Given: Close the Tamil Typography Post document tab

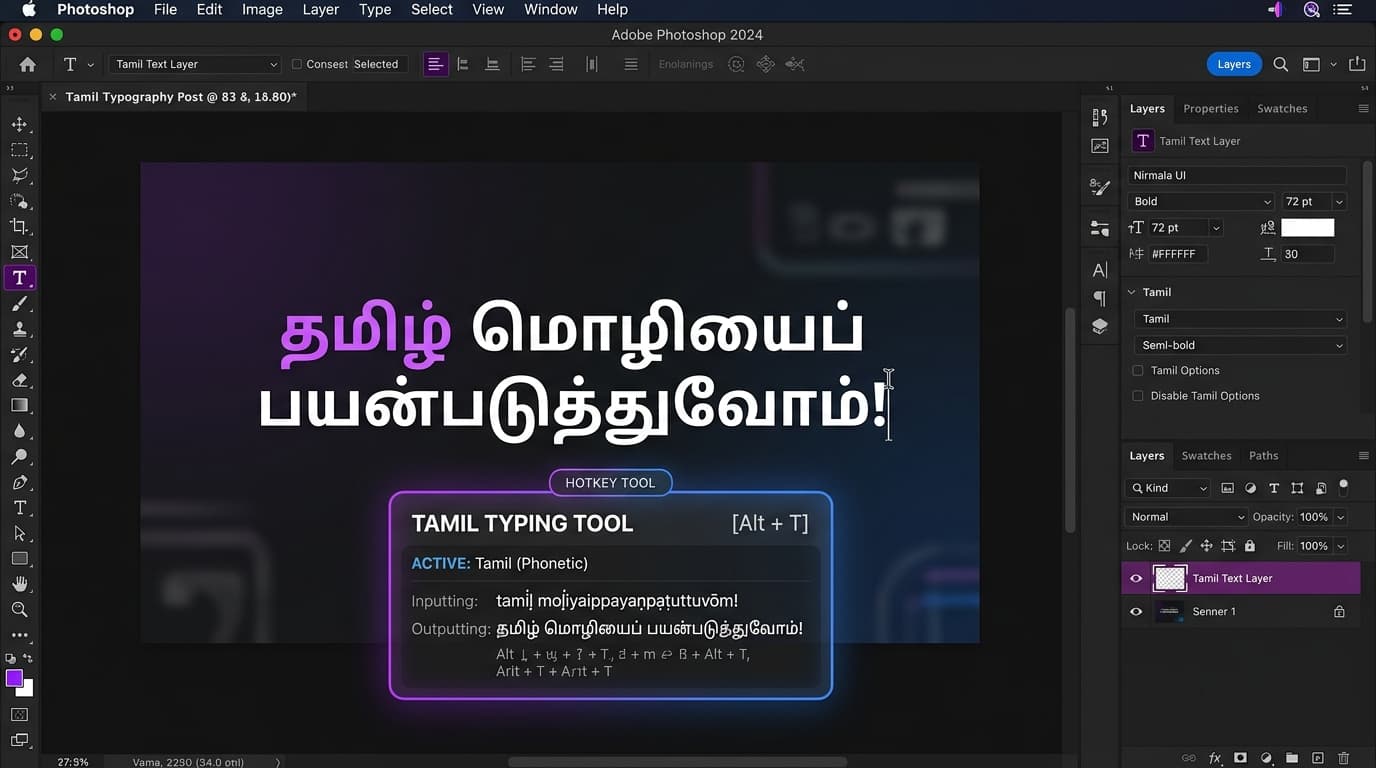Looking at the screenshot, I should coord(52,97).
